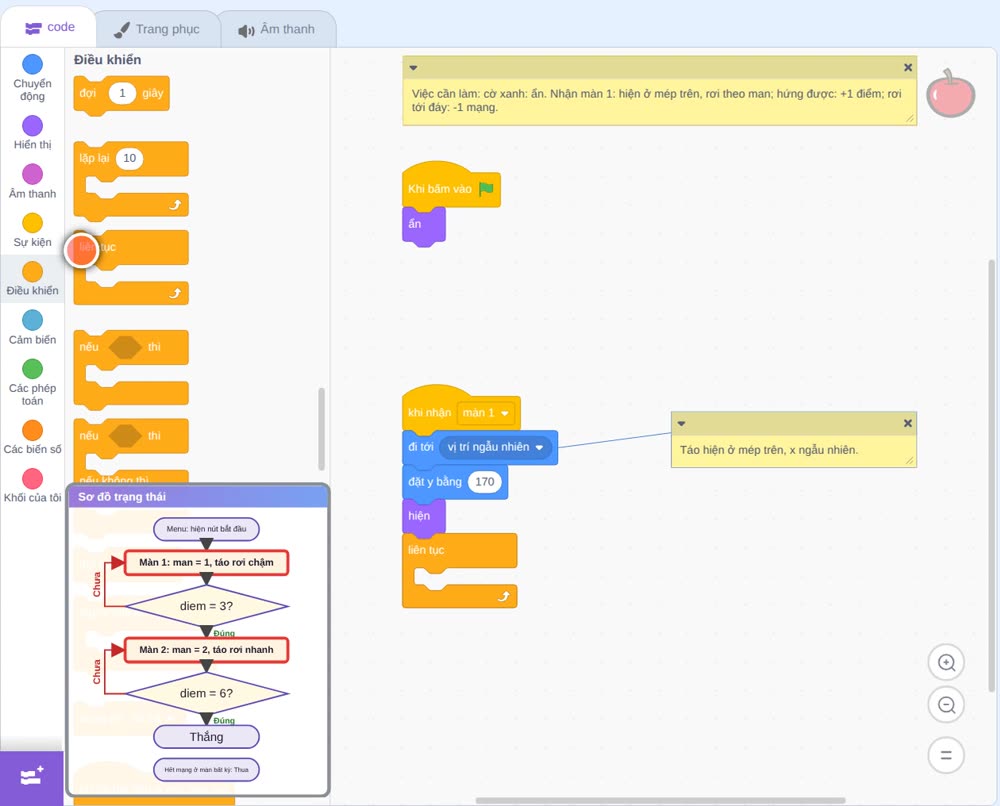
Task: Close the Việc cần làm comment
Action: tap(908, 68)
